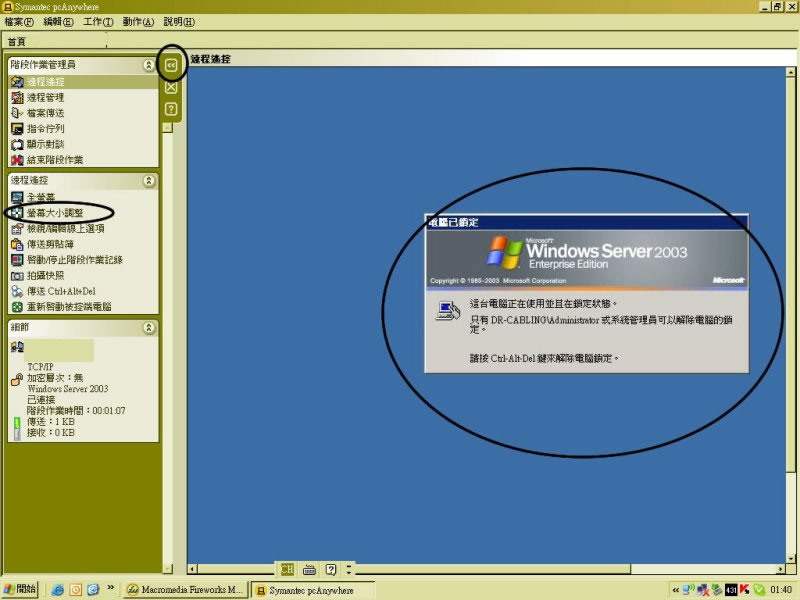
Task: Click the Symantec pcAnywhere taskbar button
Action: (313, 590)
